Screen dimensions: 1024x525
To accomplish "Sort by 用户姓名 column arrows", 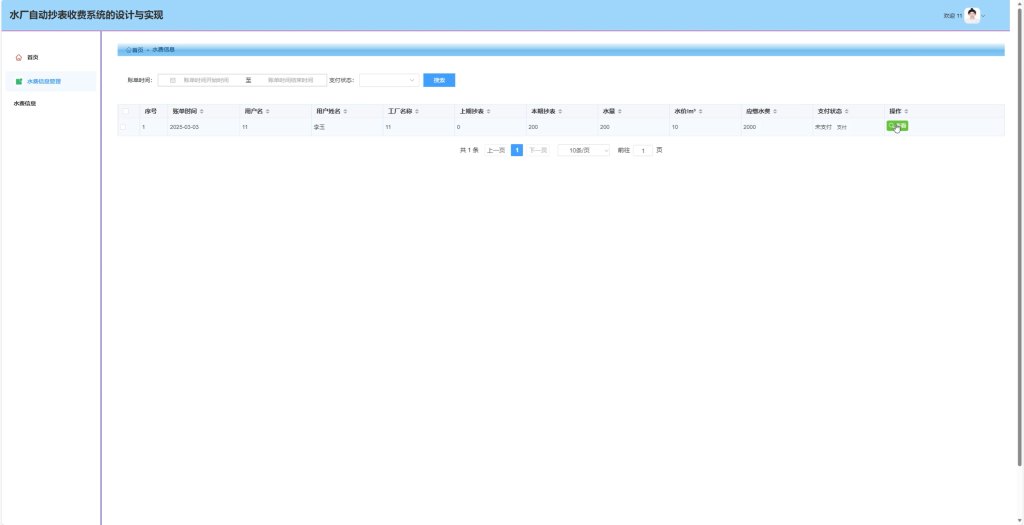I will (345, 112).
